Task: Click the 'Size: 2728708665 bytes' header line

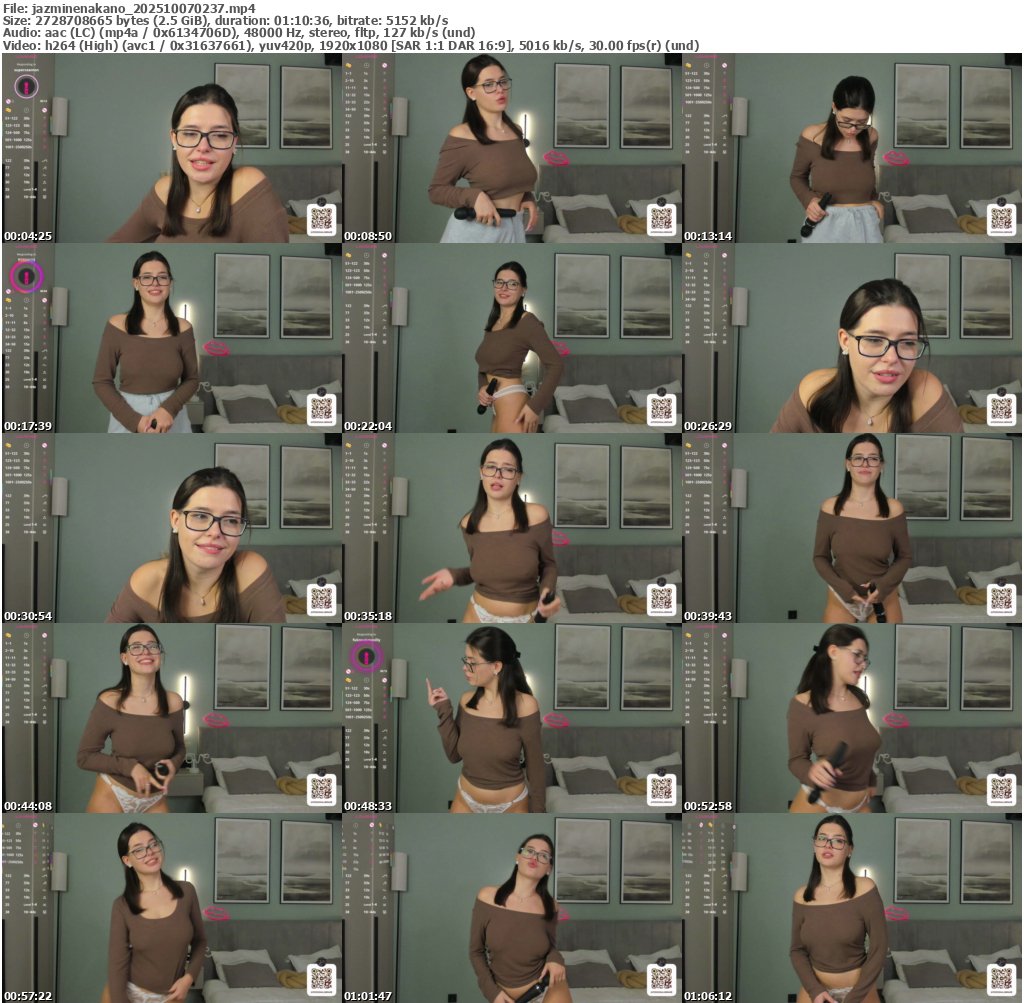Action: pyautogui.click(x=225, y=21)
